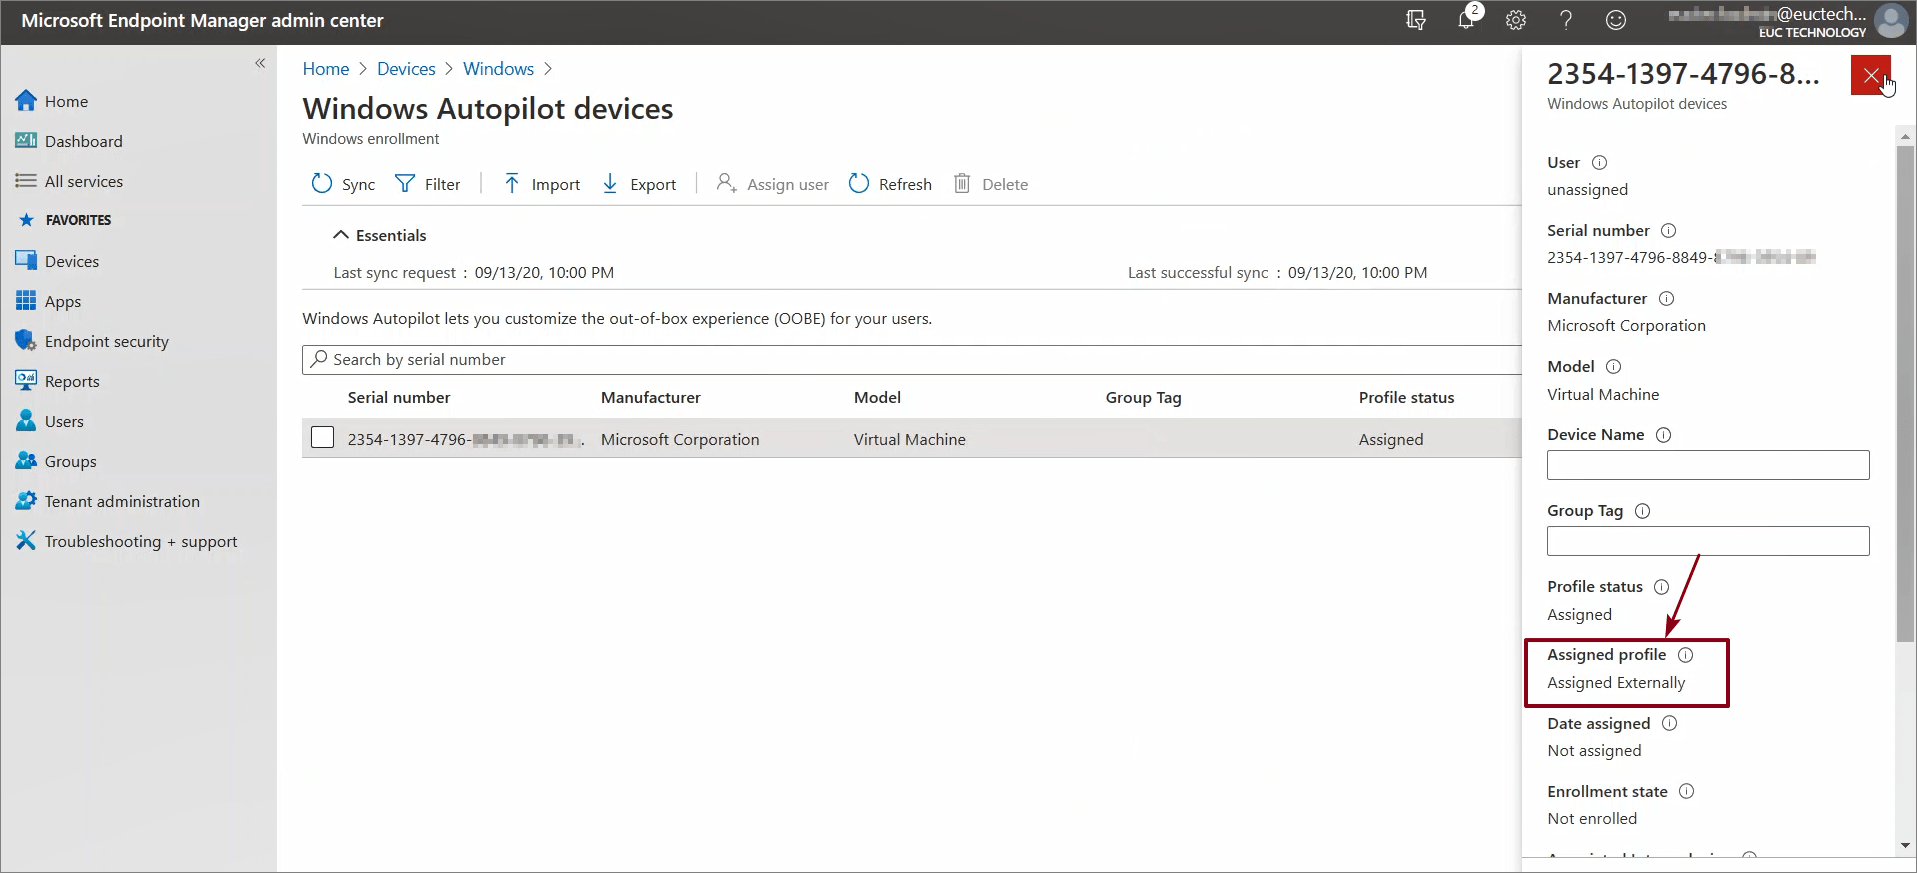Open Apps in sidebar
This screenshot has height=873, width=1917.
tap(62, 301)
